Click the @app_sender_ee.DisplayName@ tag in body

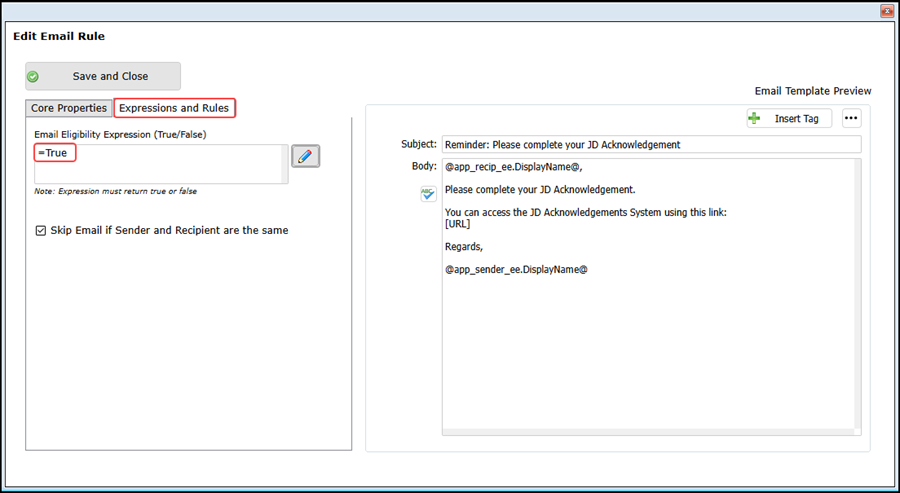pos(516,270)
